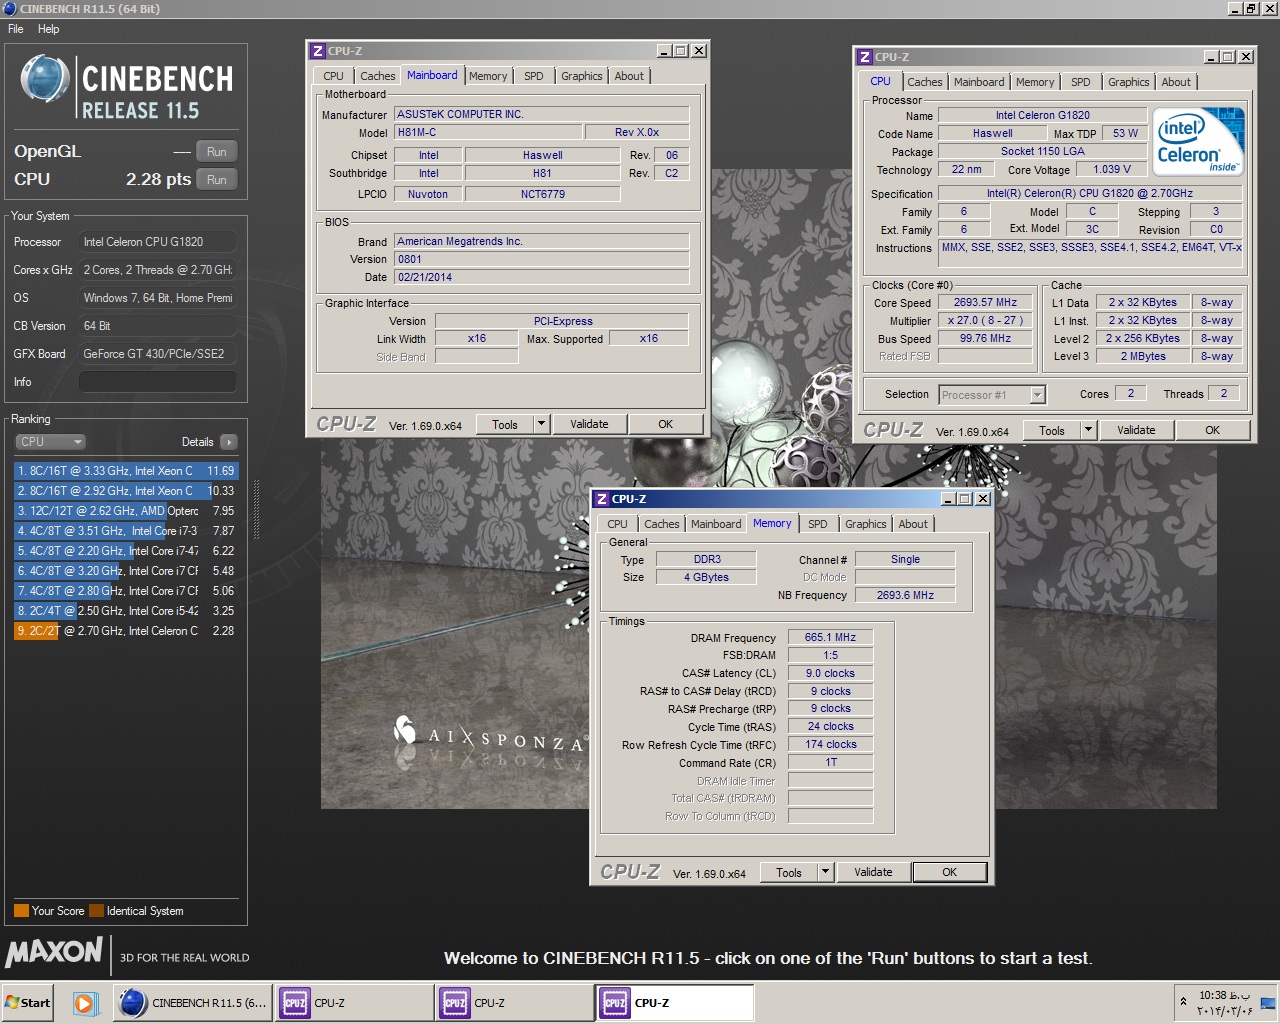Run the OpenGL benchmark
The image size is (1280, 1024).
217,152
